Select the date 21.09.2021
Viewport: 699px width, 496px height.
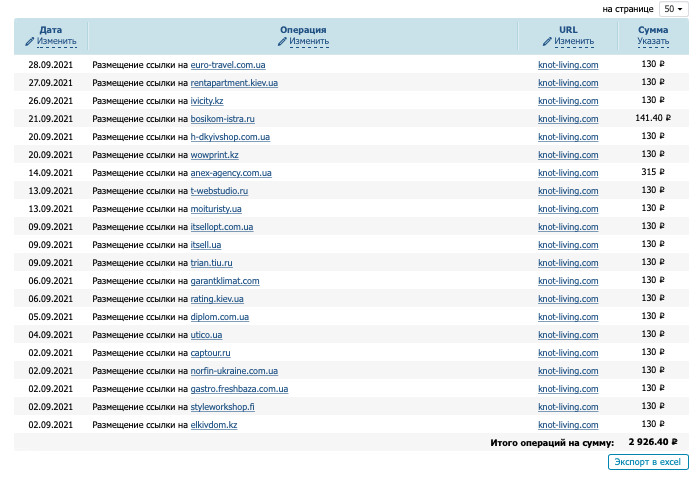50,119
